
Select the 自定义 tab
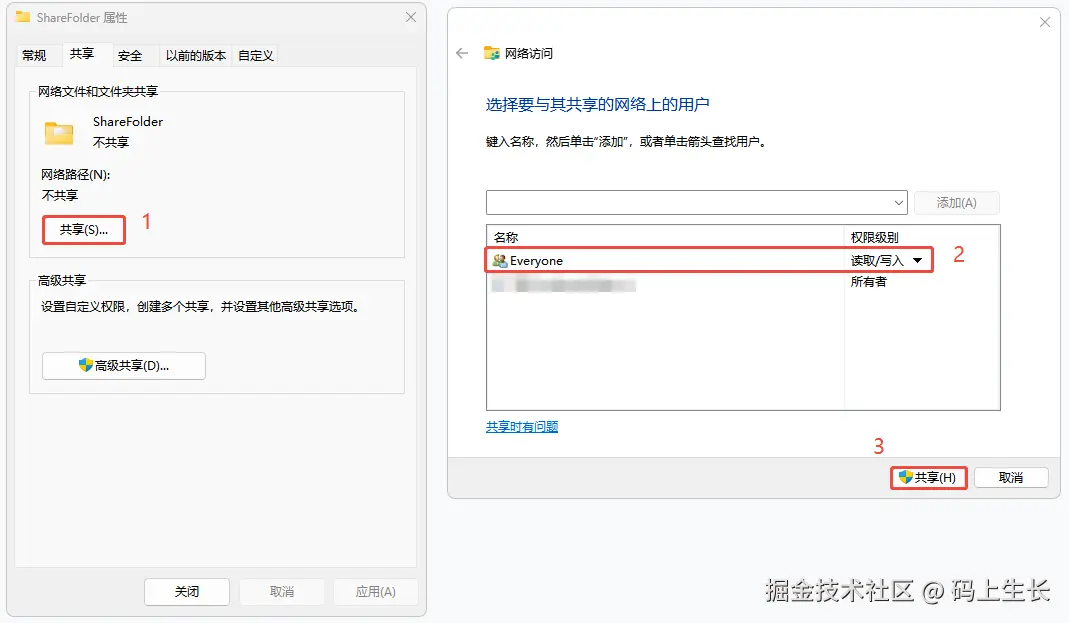[x=256, y=56]
